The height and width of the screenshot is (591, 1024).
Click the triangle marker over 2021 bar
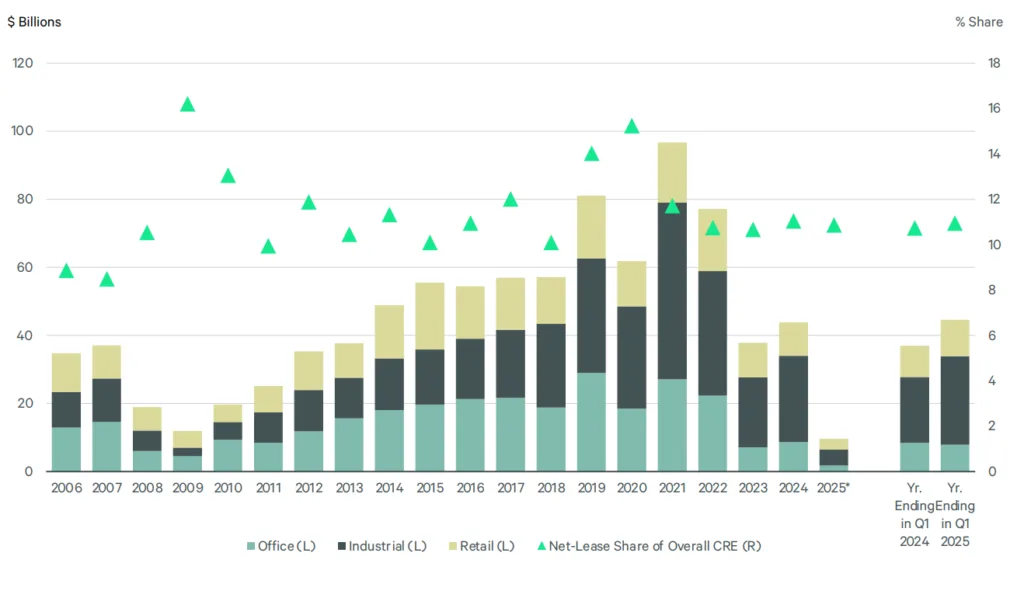pyautogui.click(x=672, y=207)
